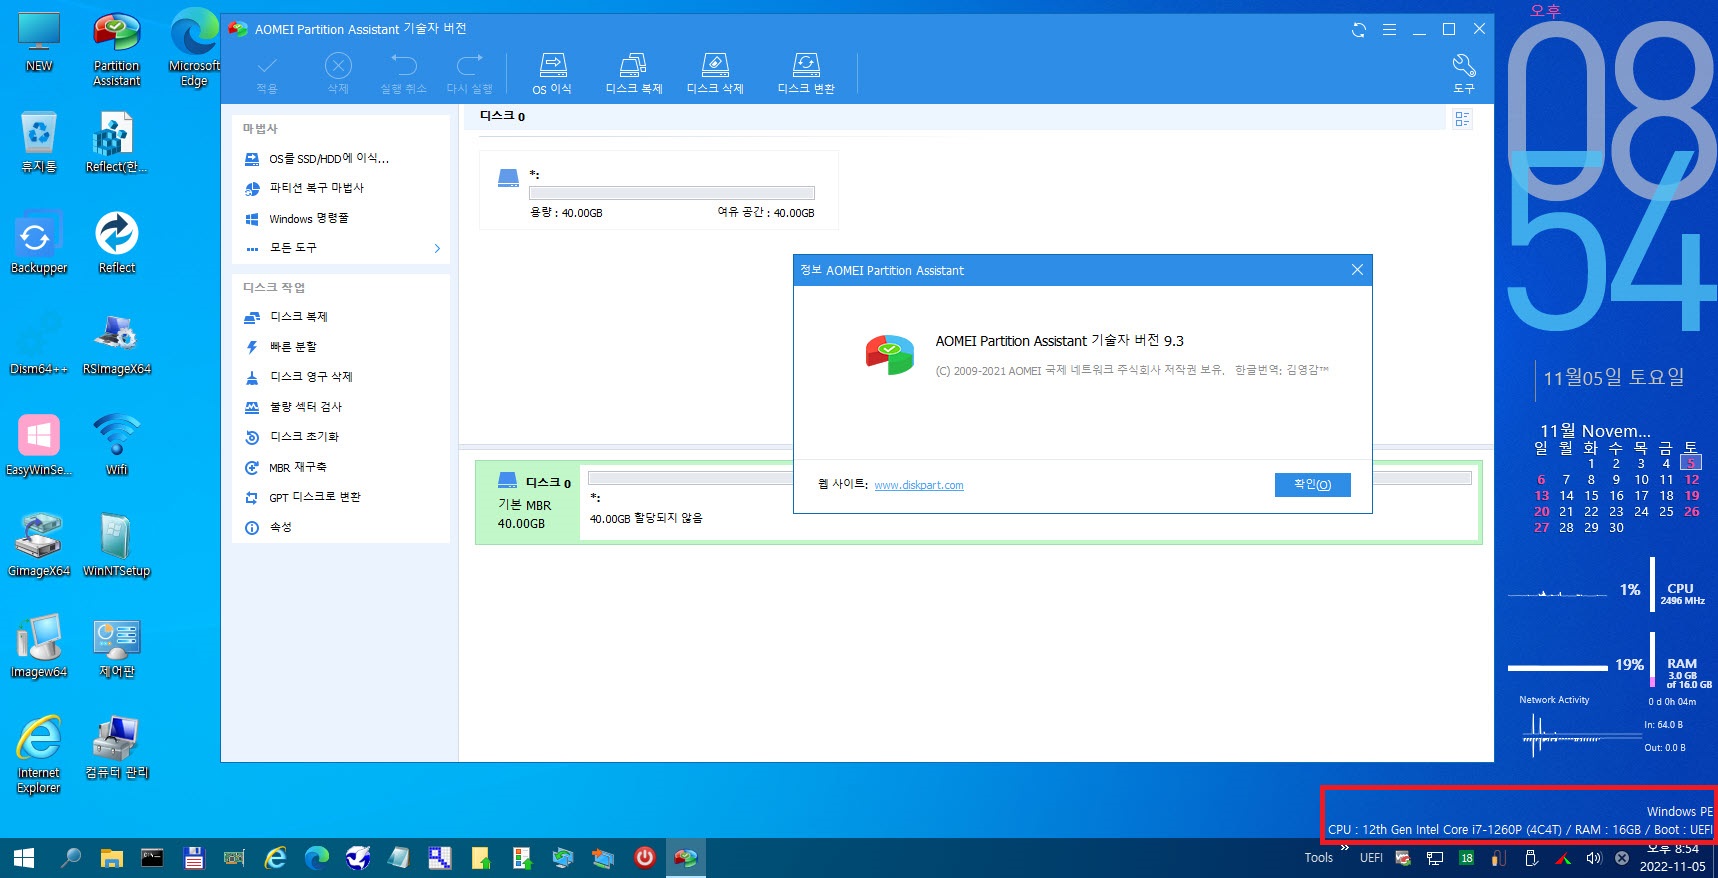Click the taskbar clock 오후 8:54
The height and width of the screenshot is (878, 1718).
[1673, 849]
